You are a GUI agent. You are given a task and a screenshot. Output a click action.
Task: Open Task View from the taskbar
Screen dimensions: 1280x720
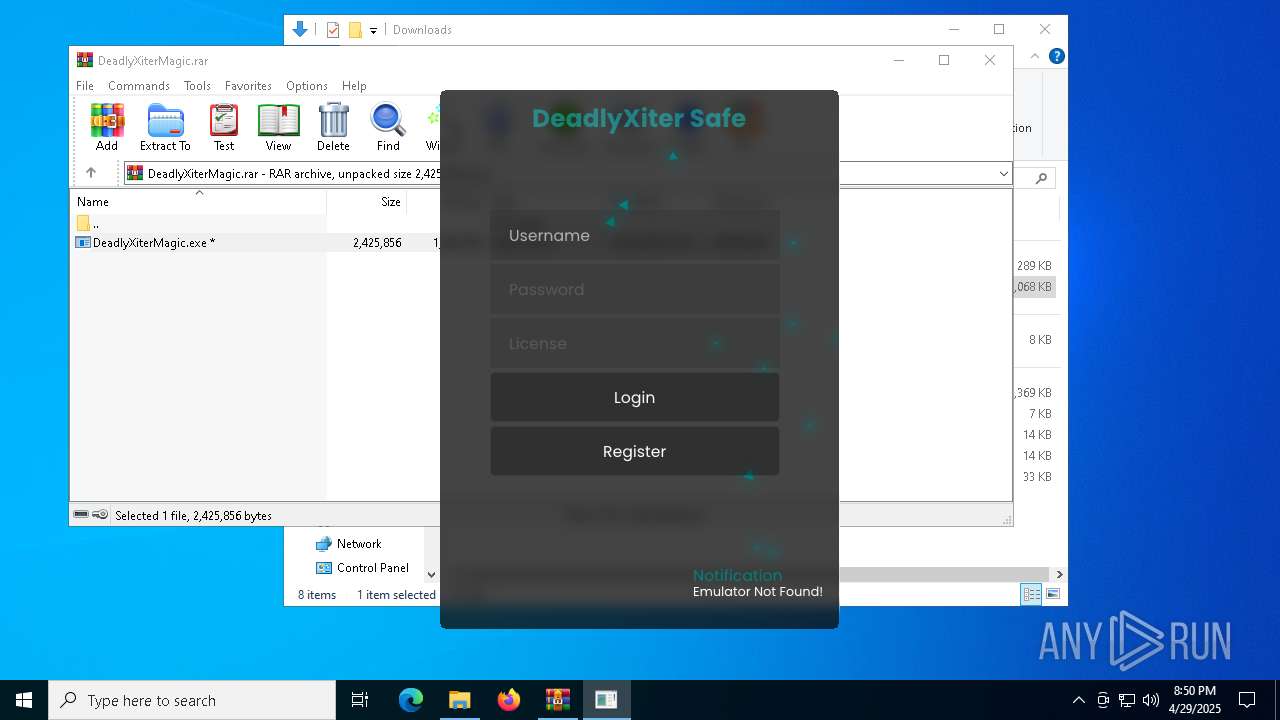(x=360, y=700)
